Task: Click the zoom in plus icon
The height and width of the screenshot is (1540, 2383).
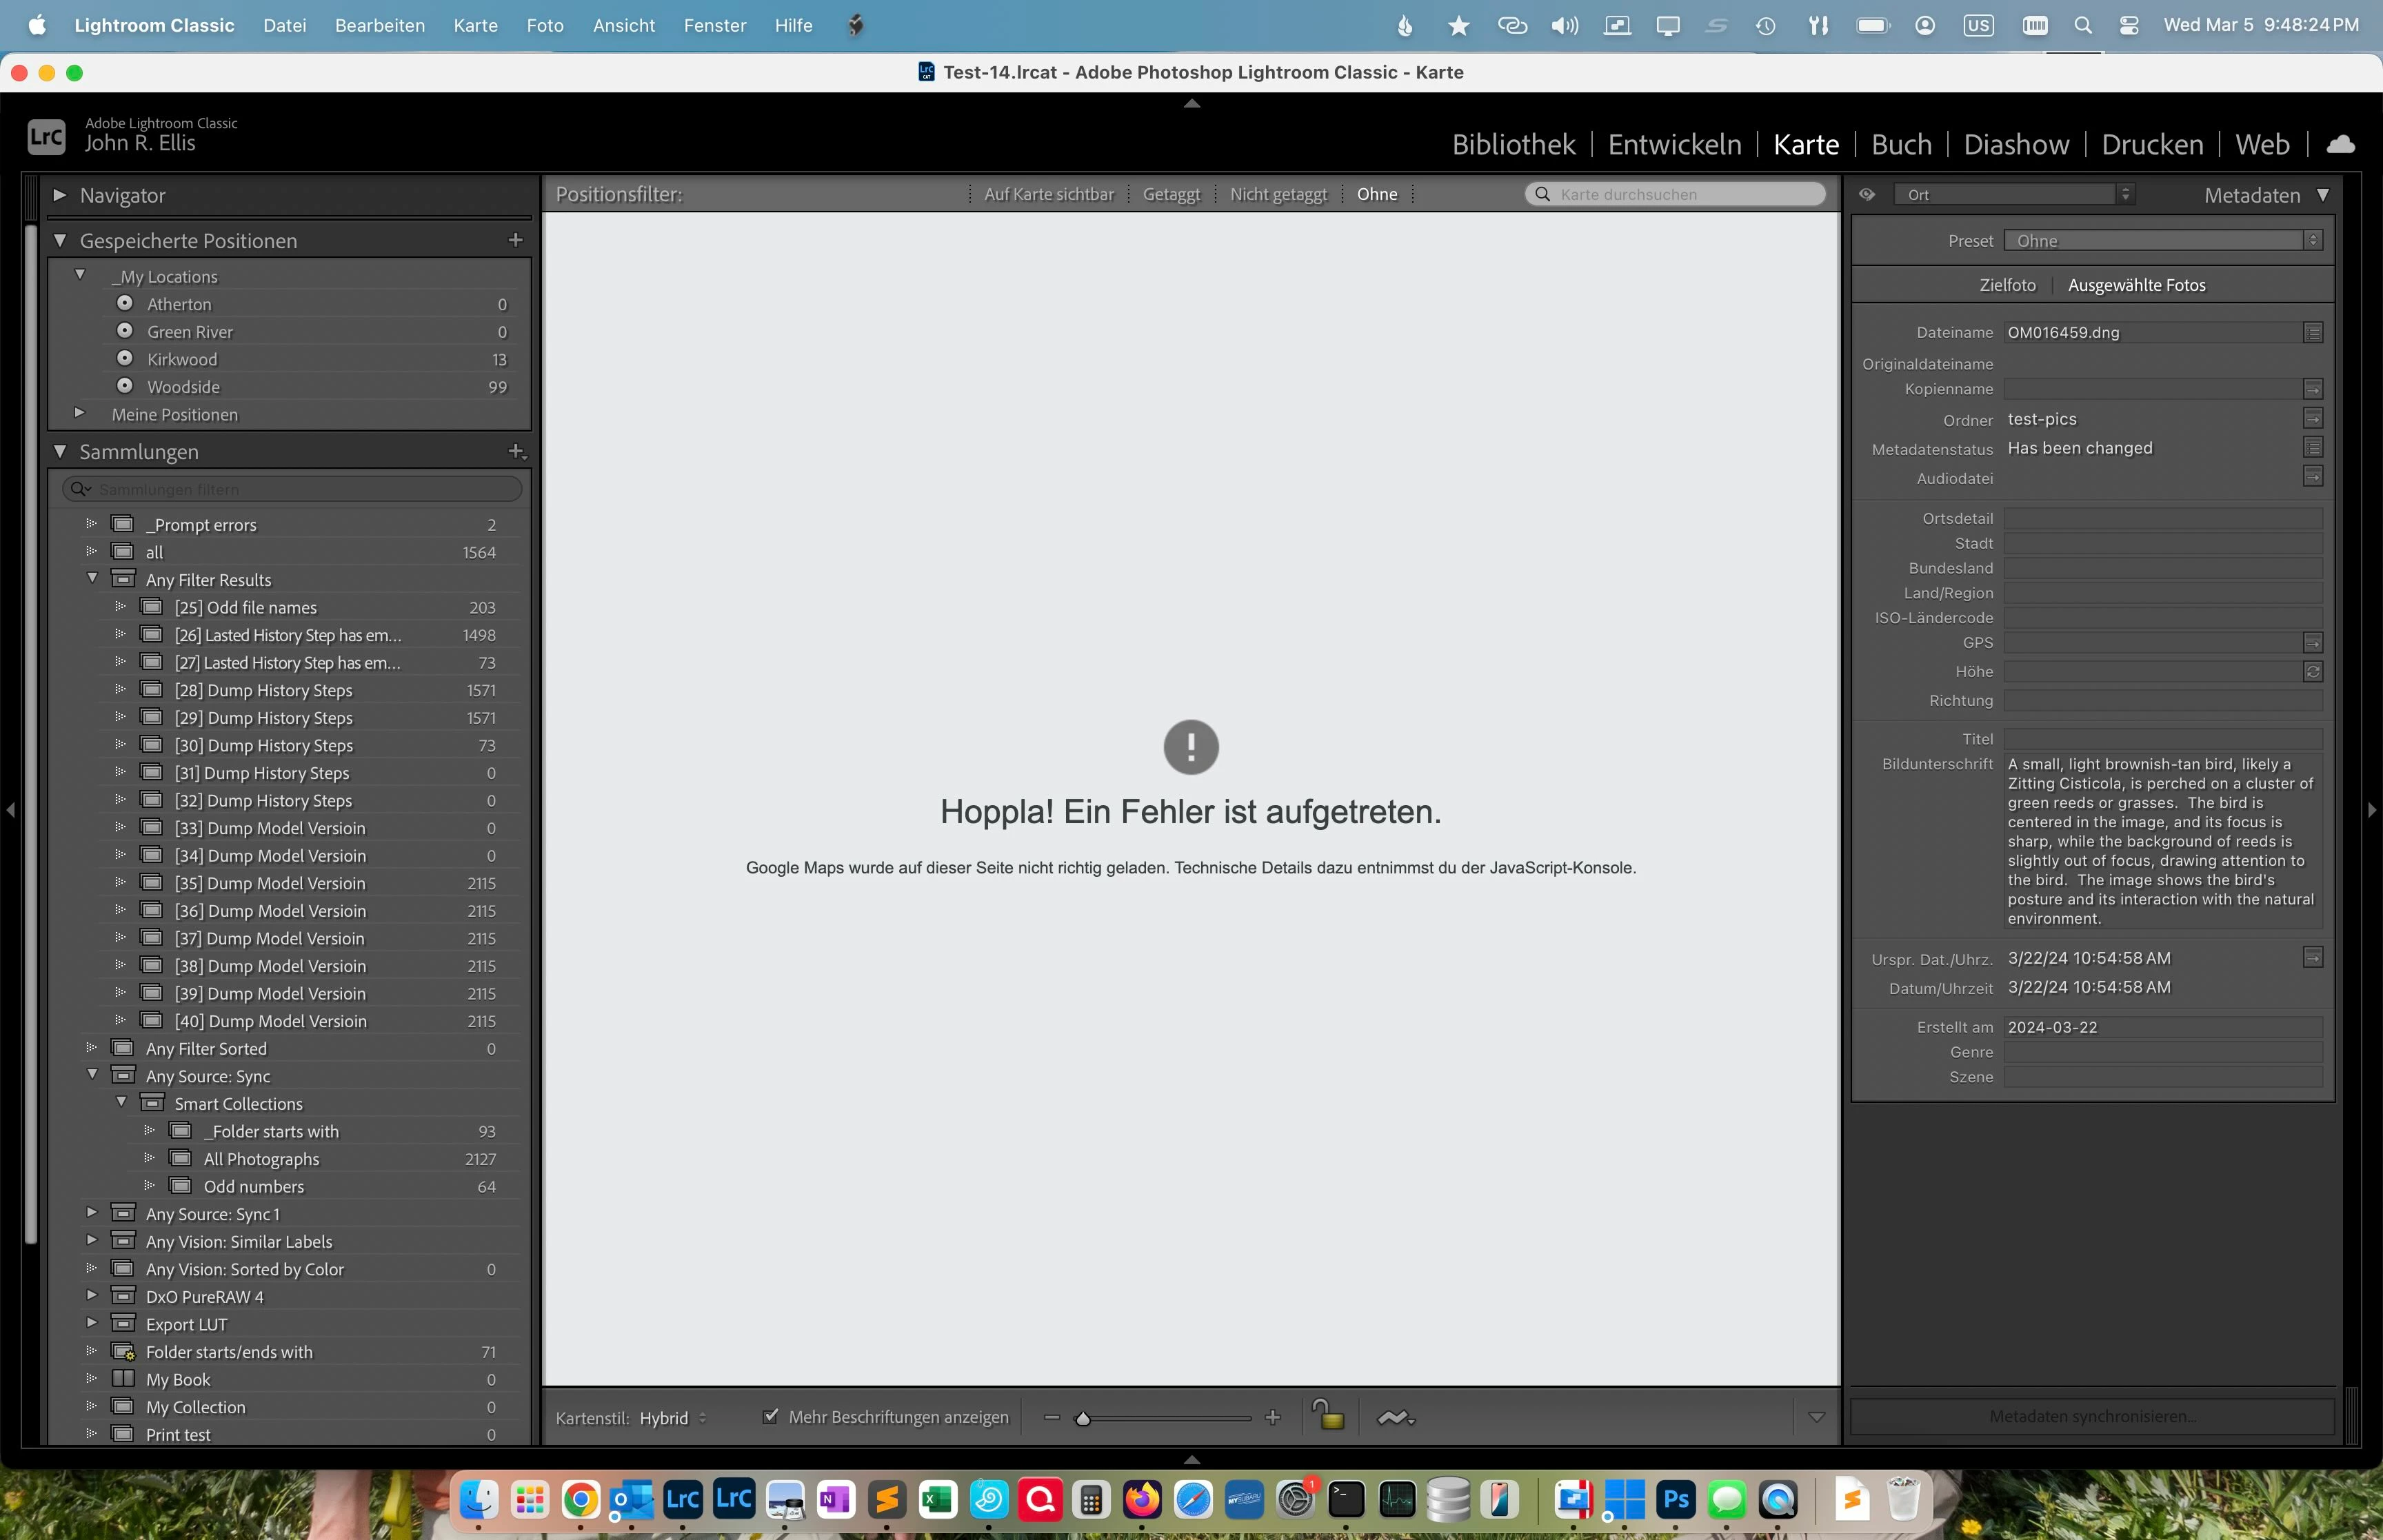Action: (1272, 1417)
